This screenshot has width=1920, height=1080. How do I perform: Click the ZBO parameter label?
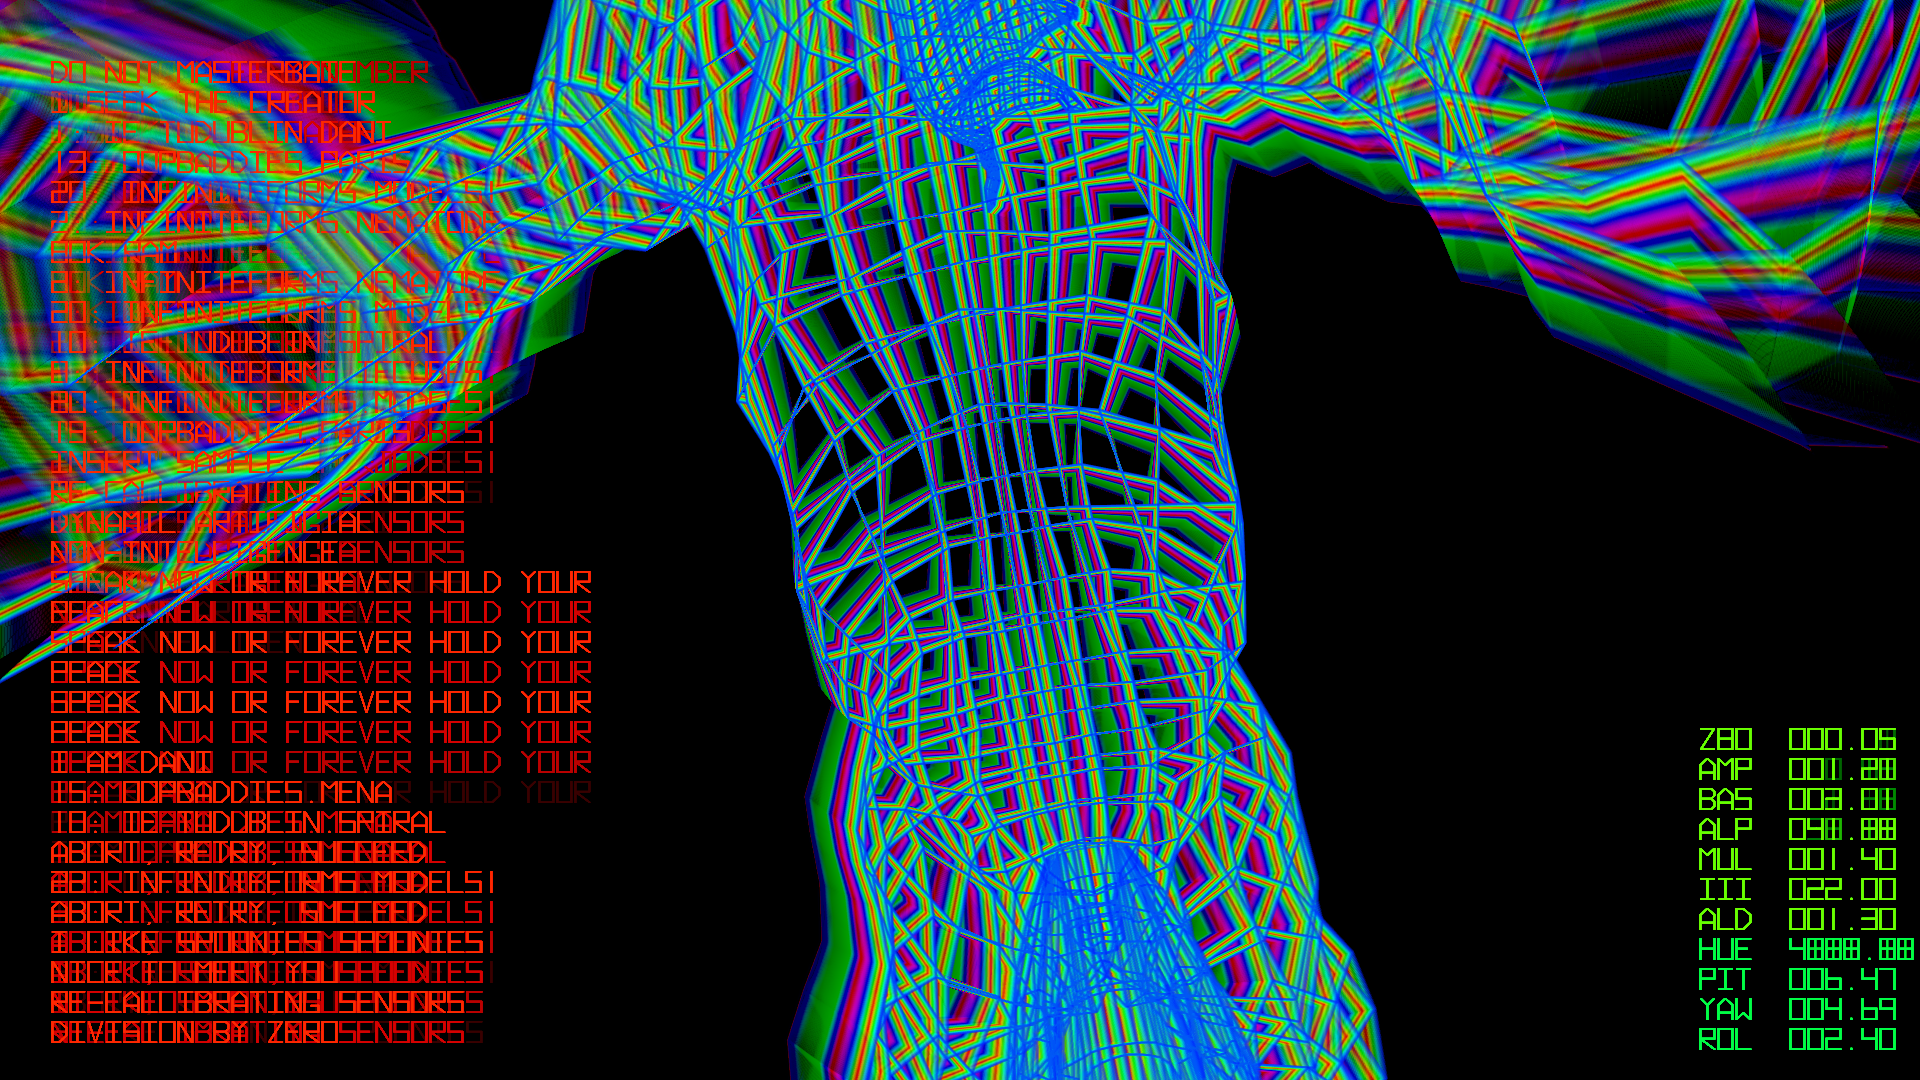pos(1725,740)
